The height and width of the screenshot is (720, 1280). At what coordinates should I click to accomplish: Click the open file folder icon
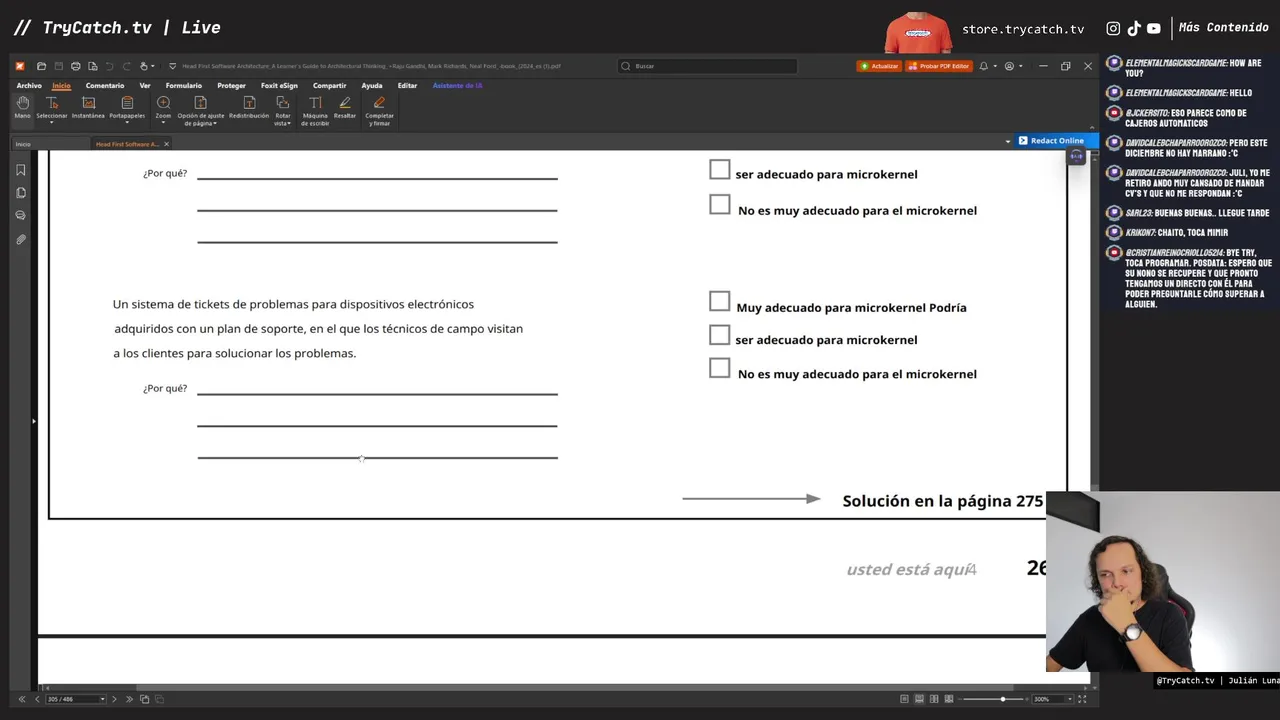coord(41,66)
